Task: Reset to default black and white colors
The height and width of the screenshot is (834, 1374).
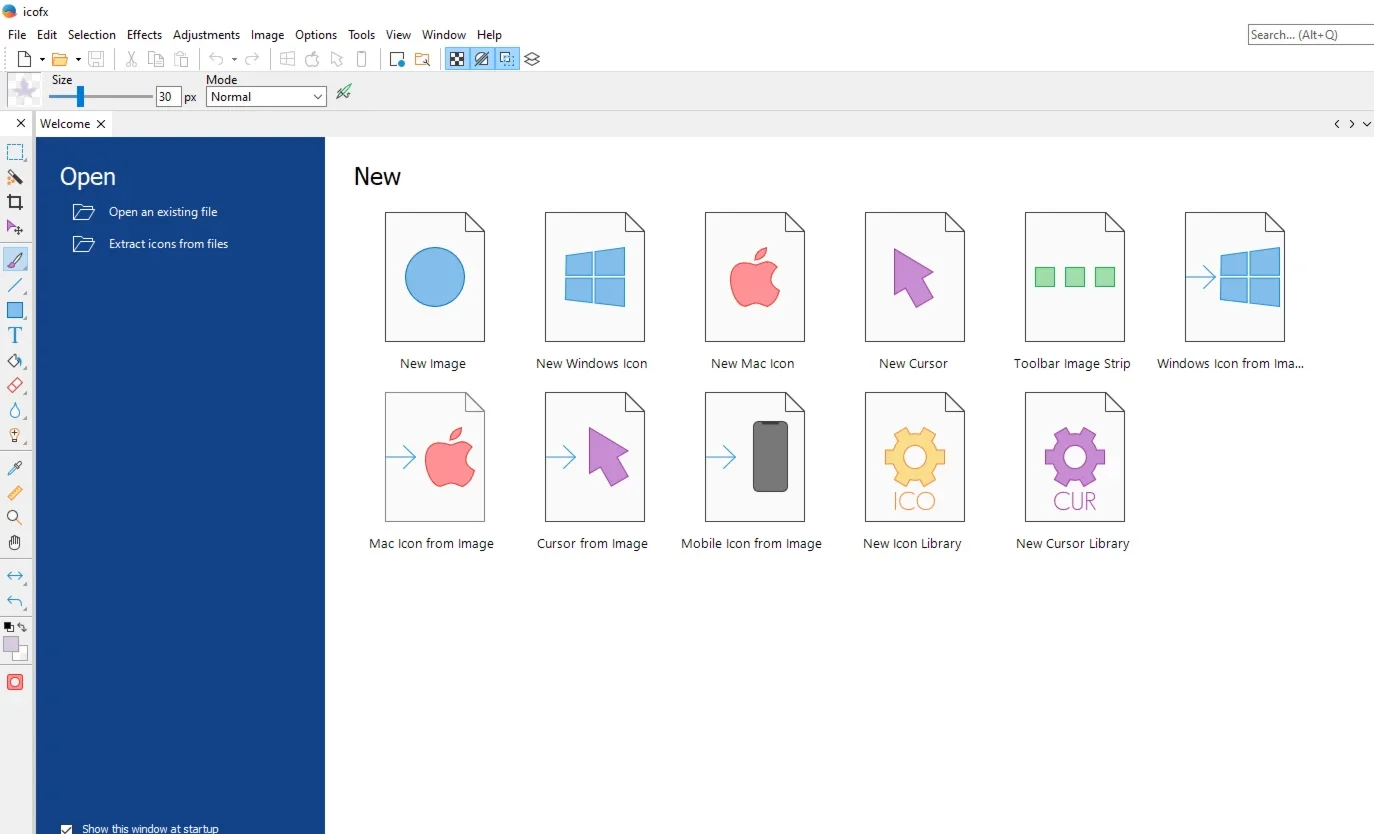Action: [9, 627]
